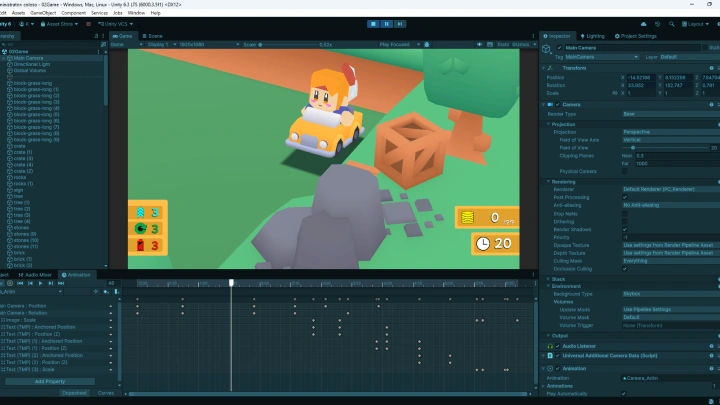
Task: Open the Package Manager icon beside the cloud
Action: (x=658, y=24)
